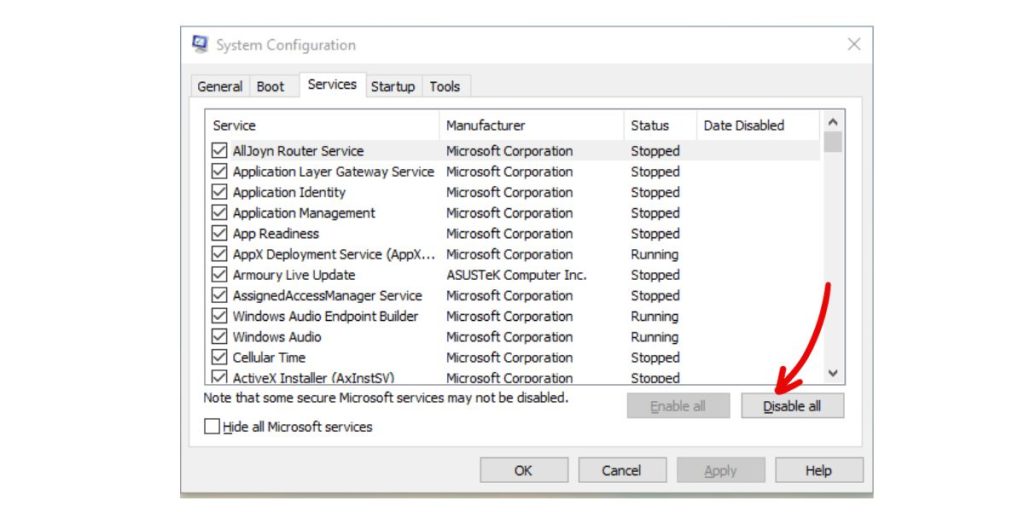Uncheck AppX Deployment Service

219,254
